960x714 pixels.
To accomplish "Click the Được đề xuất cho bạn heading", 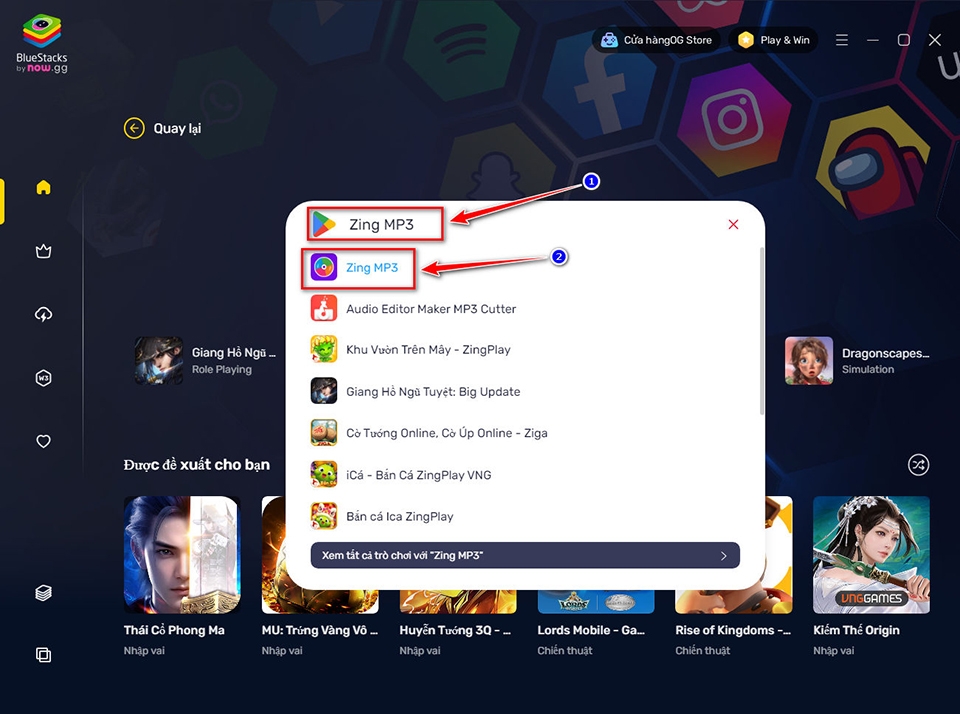I will (x=197, y=465).
